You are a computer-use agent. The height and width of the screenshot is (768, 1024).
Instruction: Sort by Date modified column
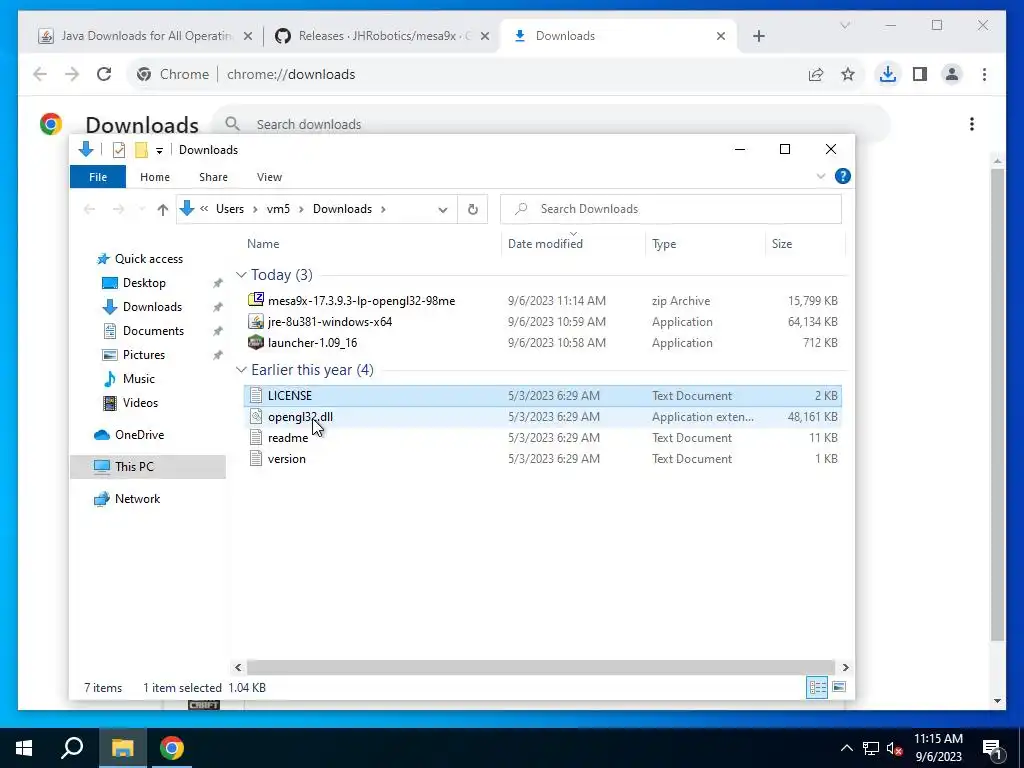(545, 244)
